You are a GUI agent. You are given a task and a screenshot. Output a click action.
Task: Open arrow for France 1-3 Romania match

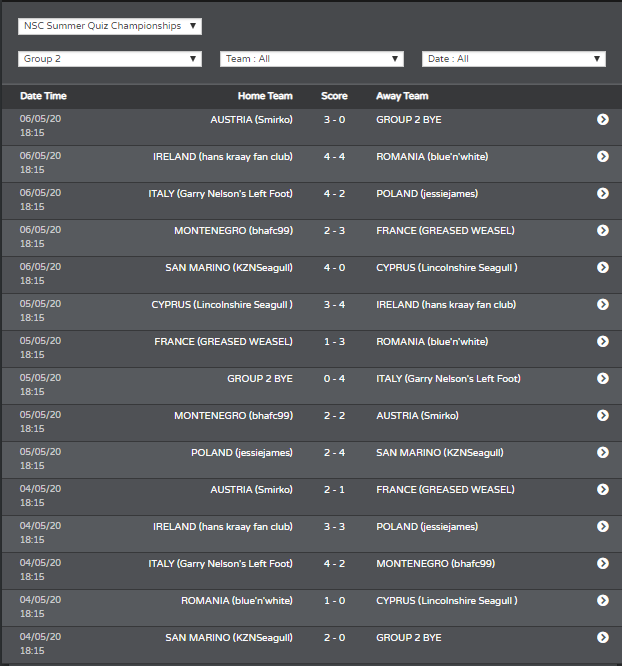[x=602, y=341]
